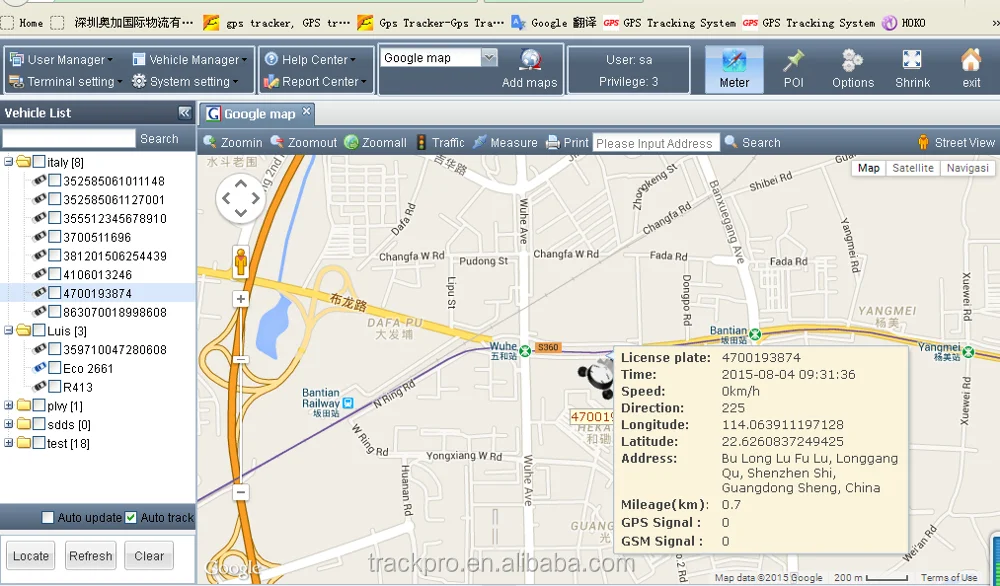The height and width of the screenshot is (586, 1000).
Task: Click the Please Input Address field
Action: tap(656, 142)
